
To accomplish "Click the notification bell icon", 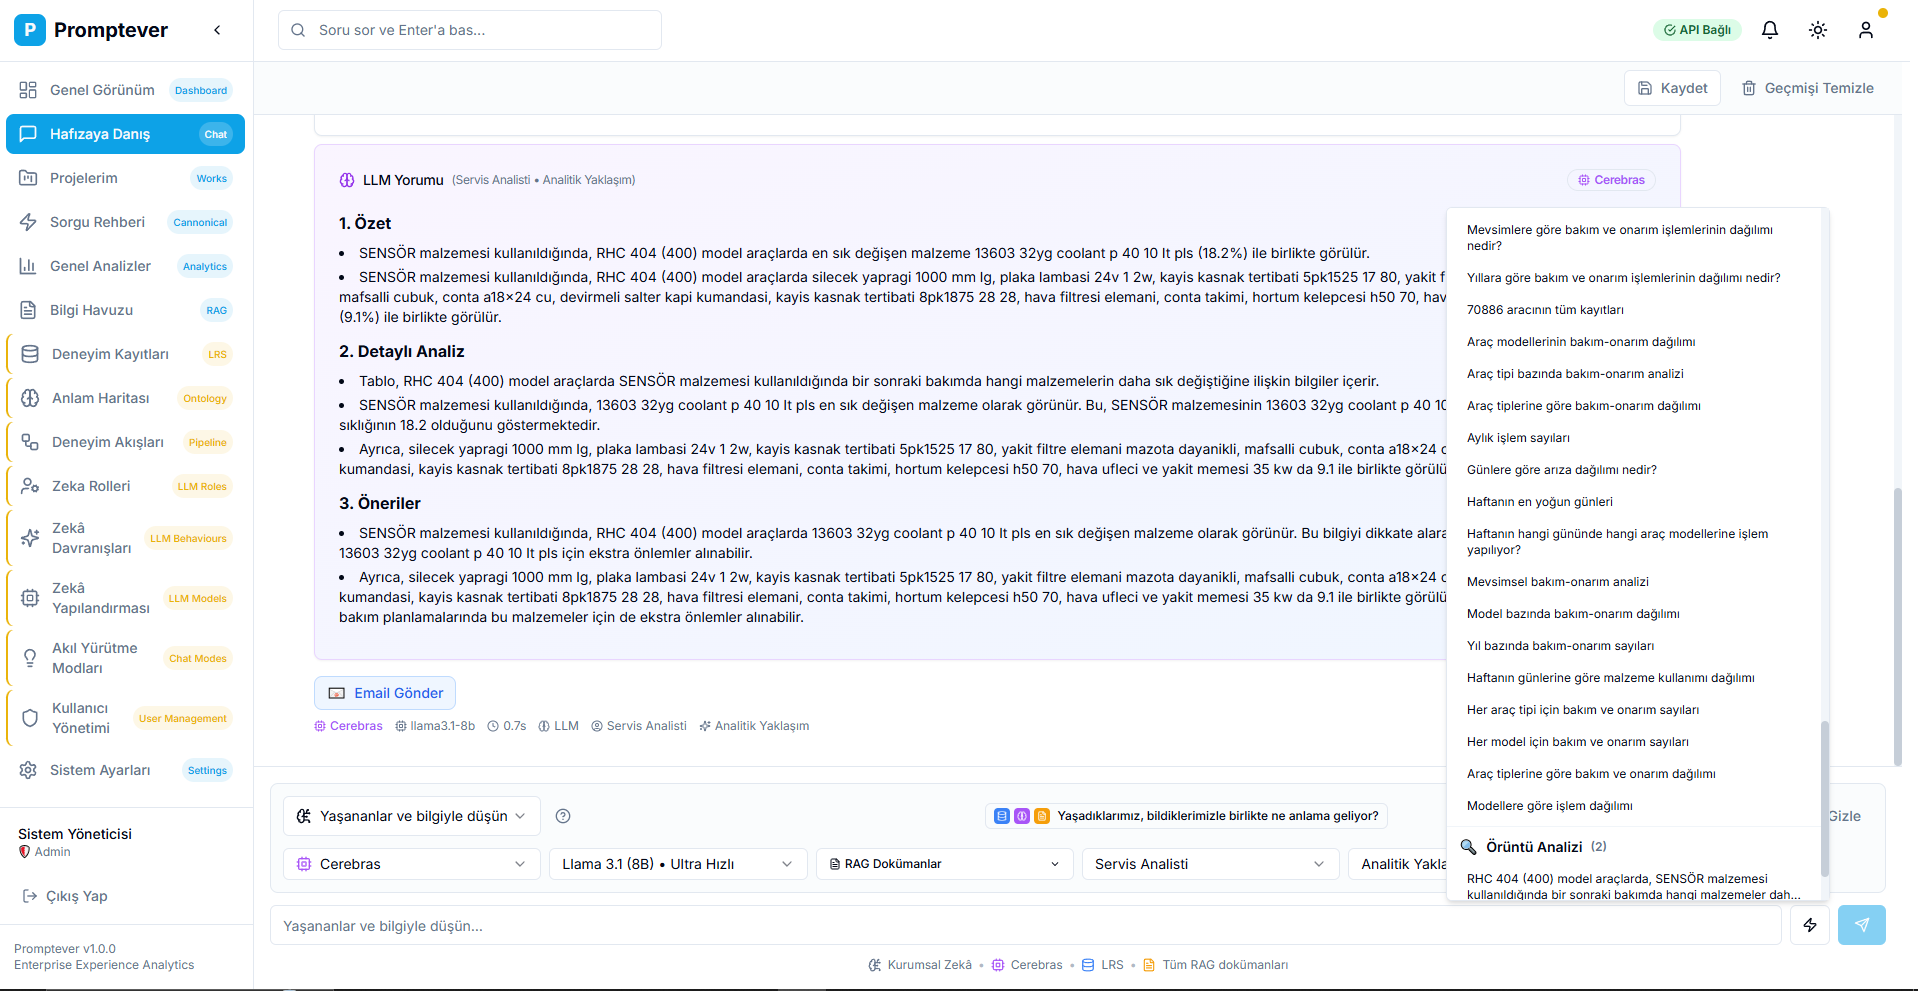I will click(1769, 30).
